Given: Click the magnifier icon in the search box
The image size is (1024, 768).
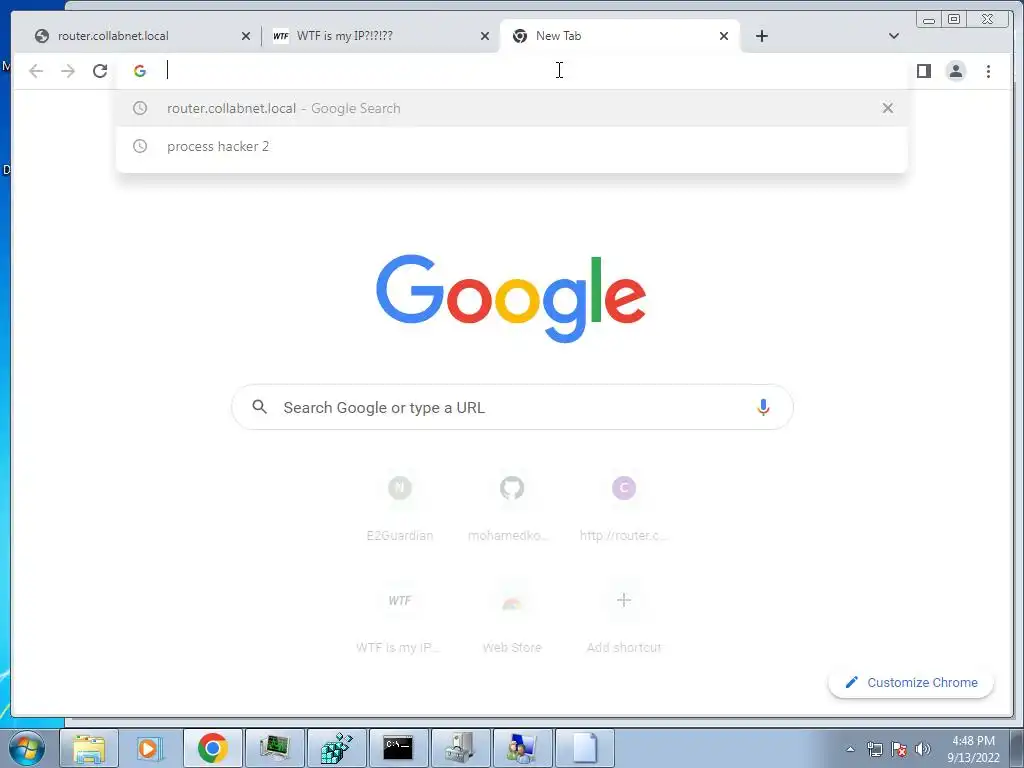Looking at the screenshot, I should [259, 407].
